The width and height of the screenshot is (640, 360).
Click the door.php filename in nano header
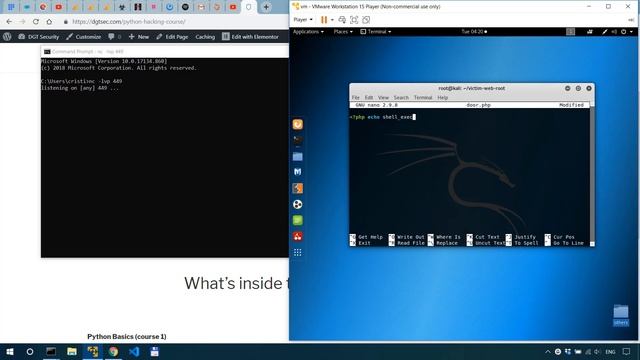[x=478, y=105]
